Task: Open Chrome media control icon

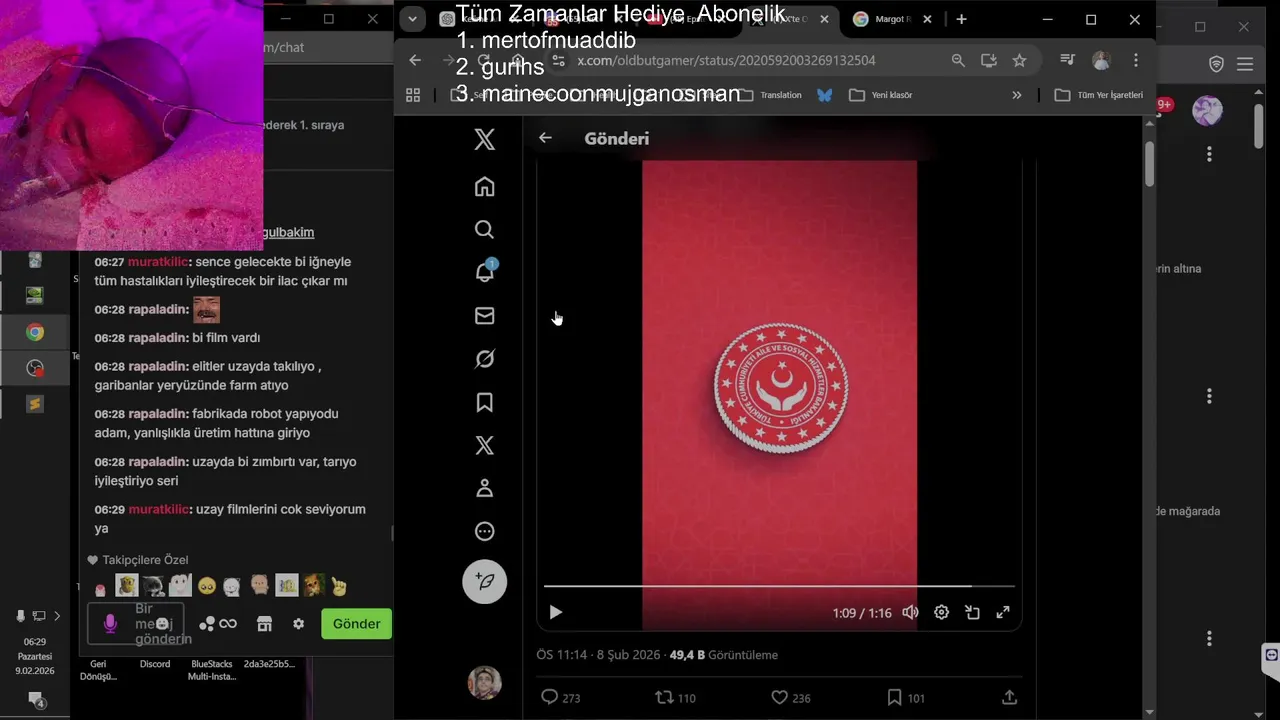Action: (x=1067, y=60)
